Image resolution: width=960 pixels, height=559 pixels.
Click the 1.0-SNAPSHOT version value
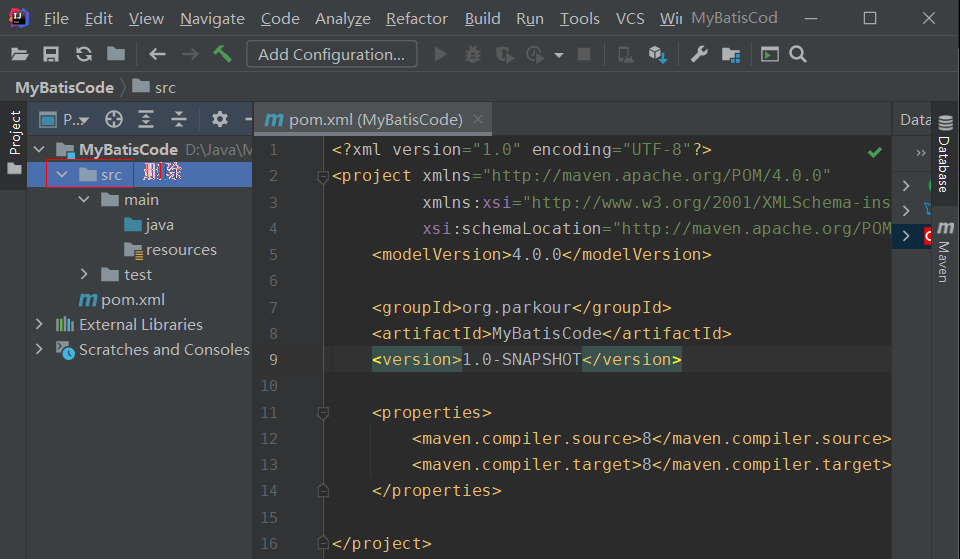pos(521,359)
